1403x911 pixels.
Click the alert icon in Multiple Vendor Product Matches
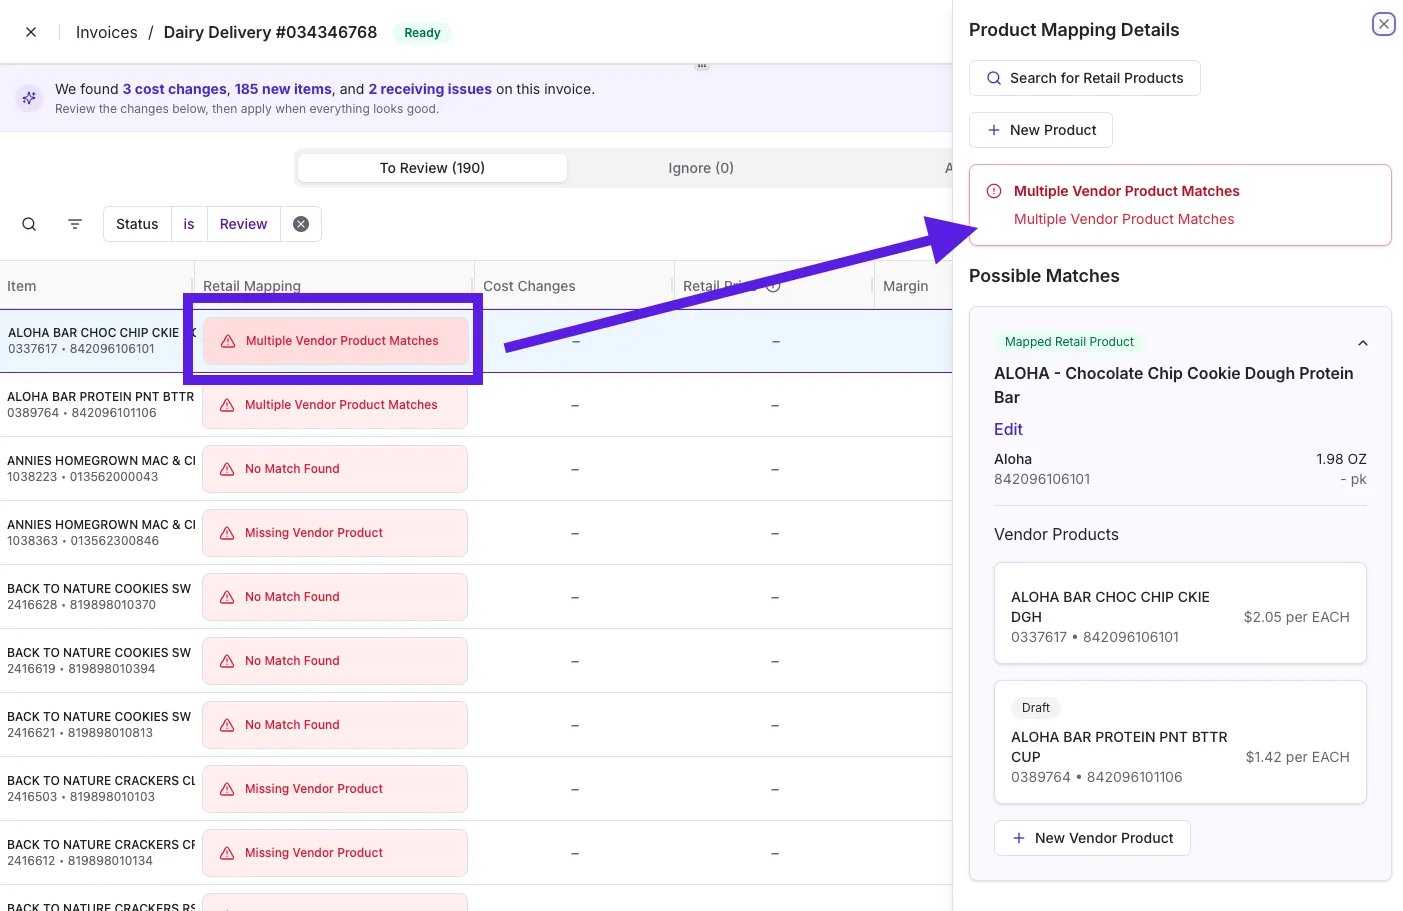point(994,191)
